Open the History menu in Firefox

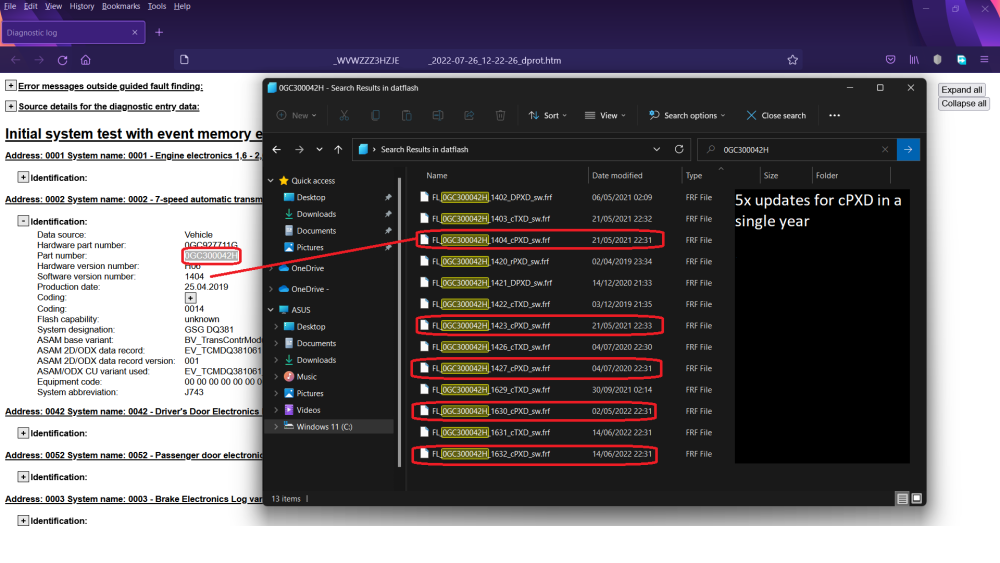point(82,6)
